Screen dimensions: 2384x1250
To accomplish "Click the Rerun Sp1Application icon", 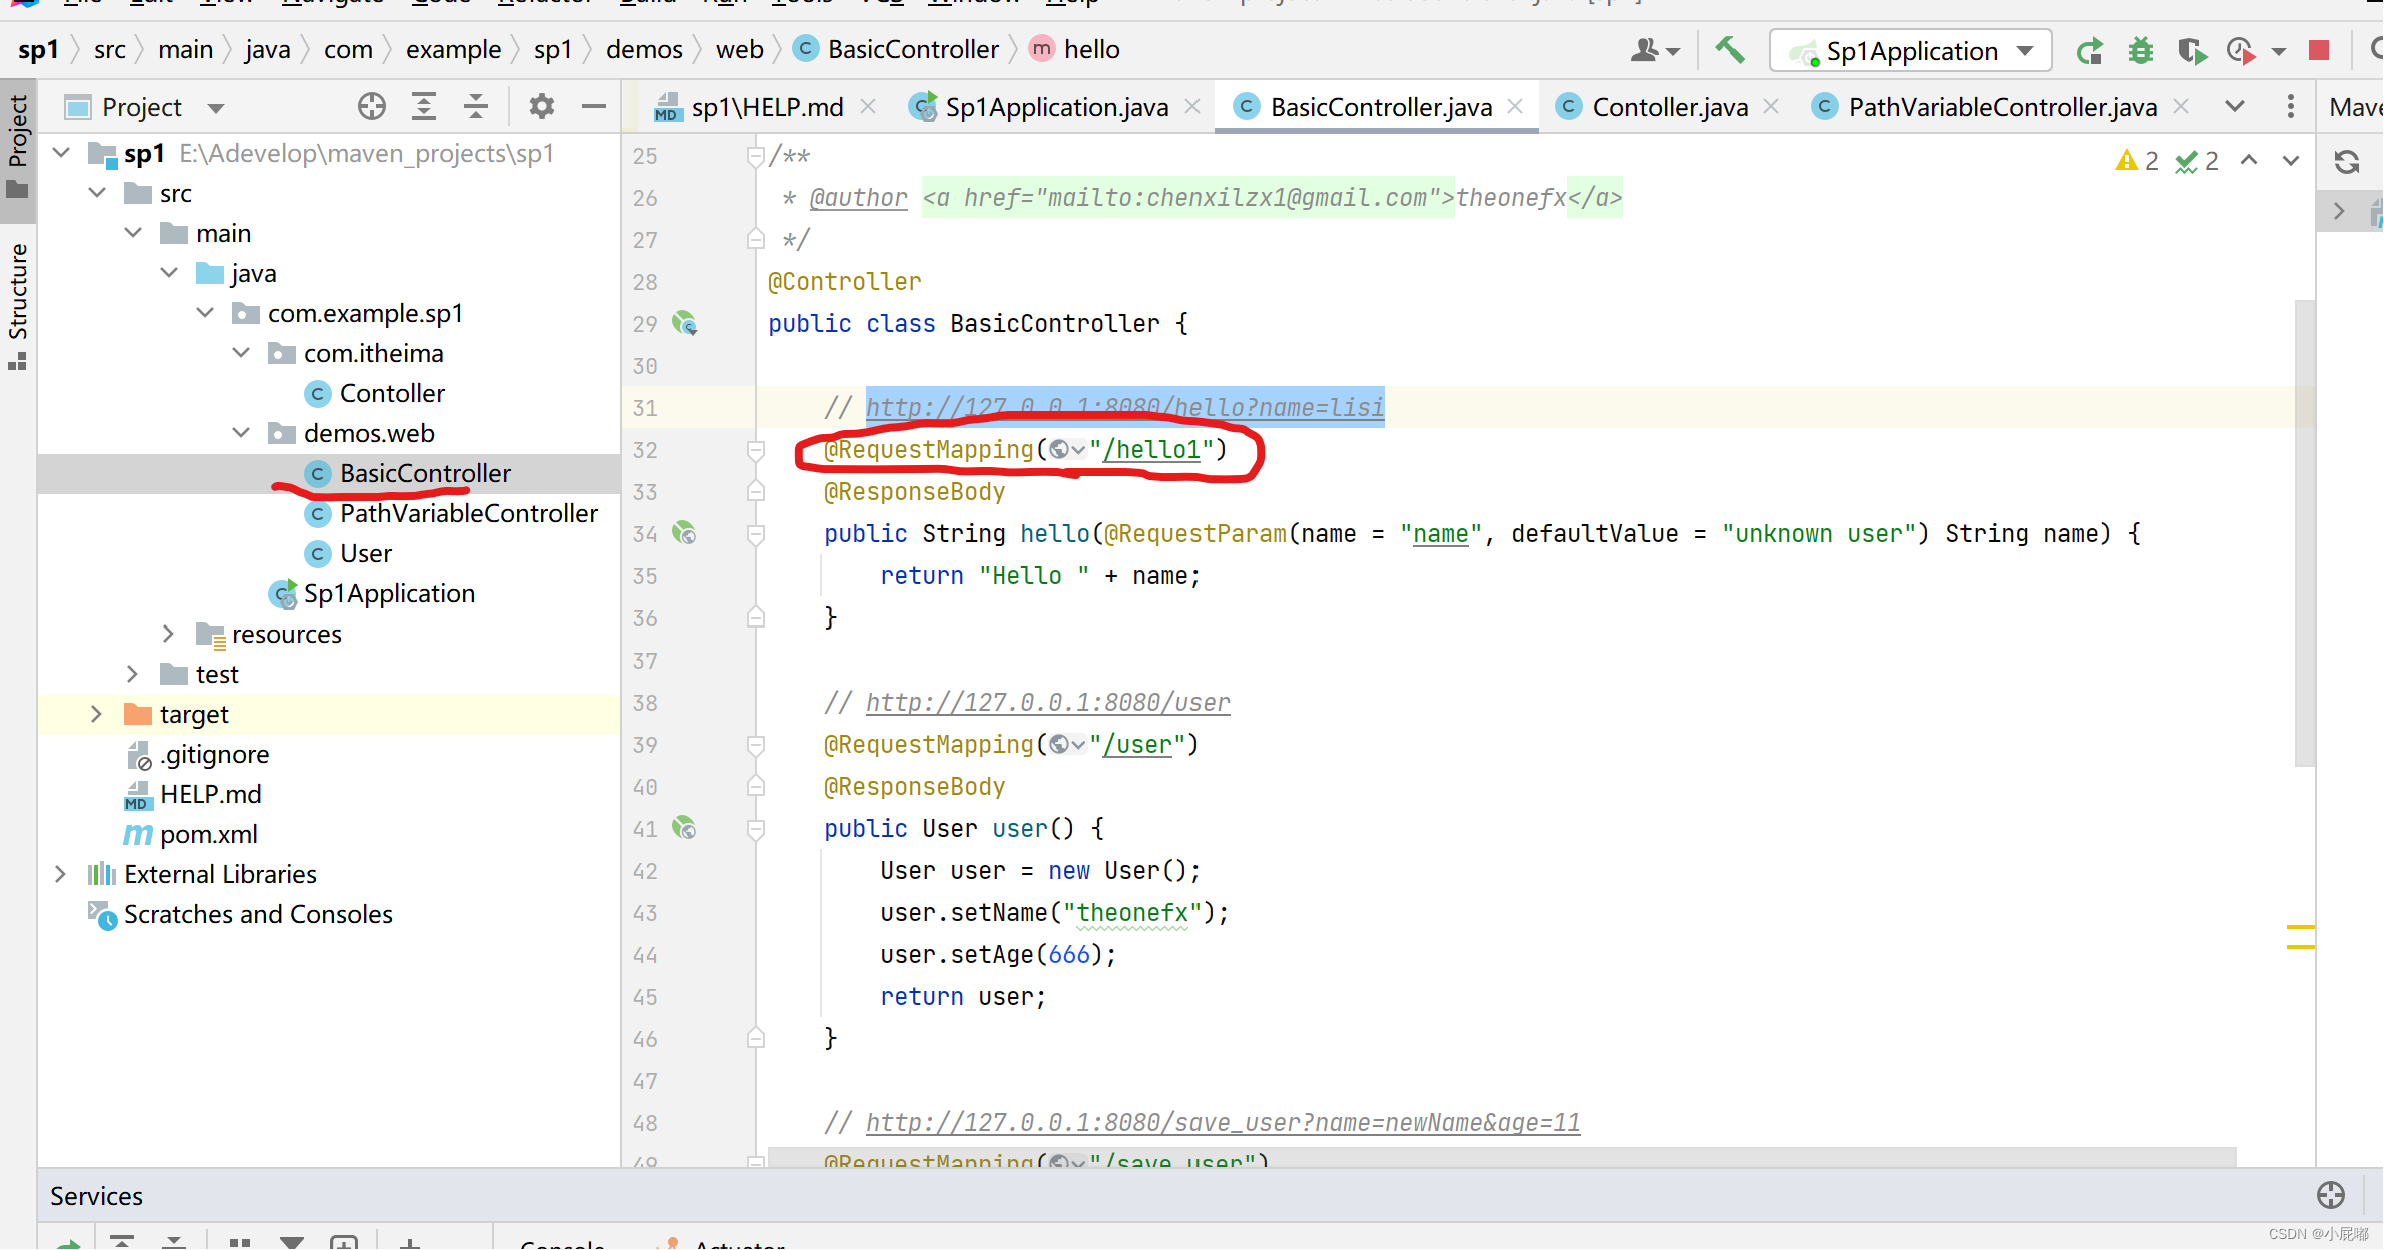I will click(2089, 50).
